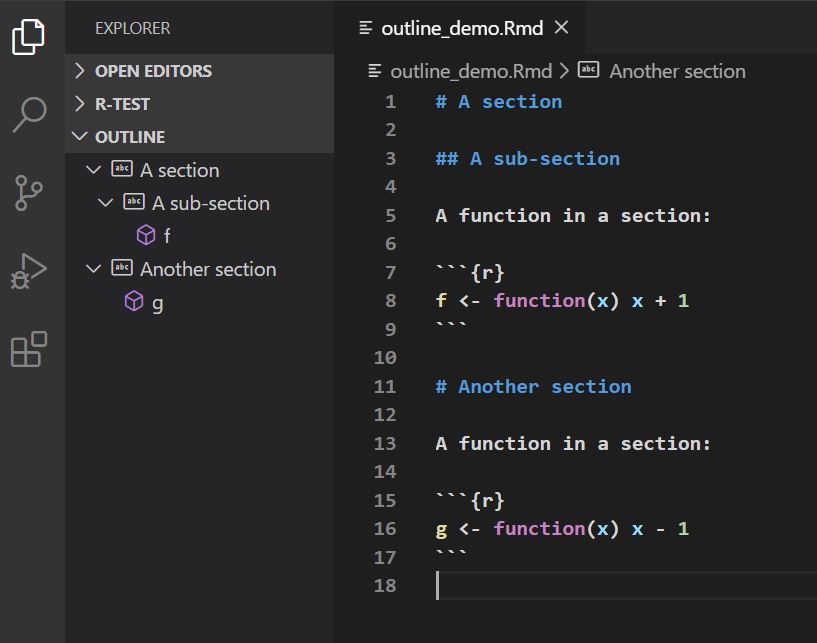Place cursor on line 11 heading text
Image resolution: width=817 pixels, height=643 pixels.
(x=544, y=387)
